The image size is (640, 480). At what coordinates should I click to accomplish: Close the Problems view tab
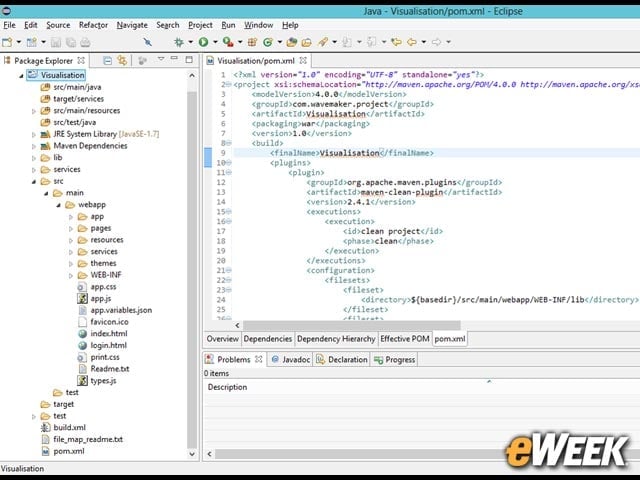click(259, 359)
